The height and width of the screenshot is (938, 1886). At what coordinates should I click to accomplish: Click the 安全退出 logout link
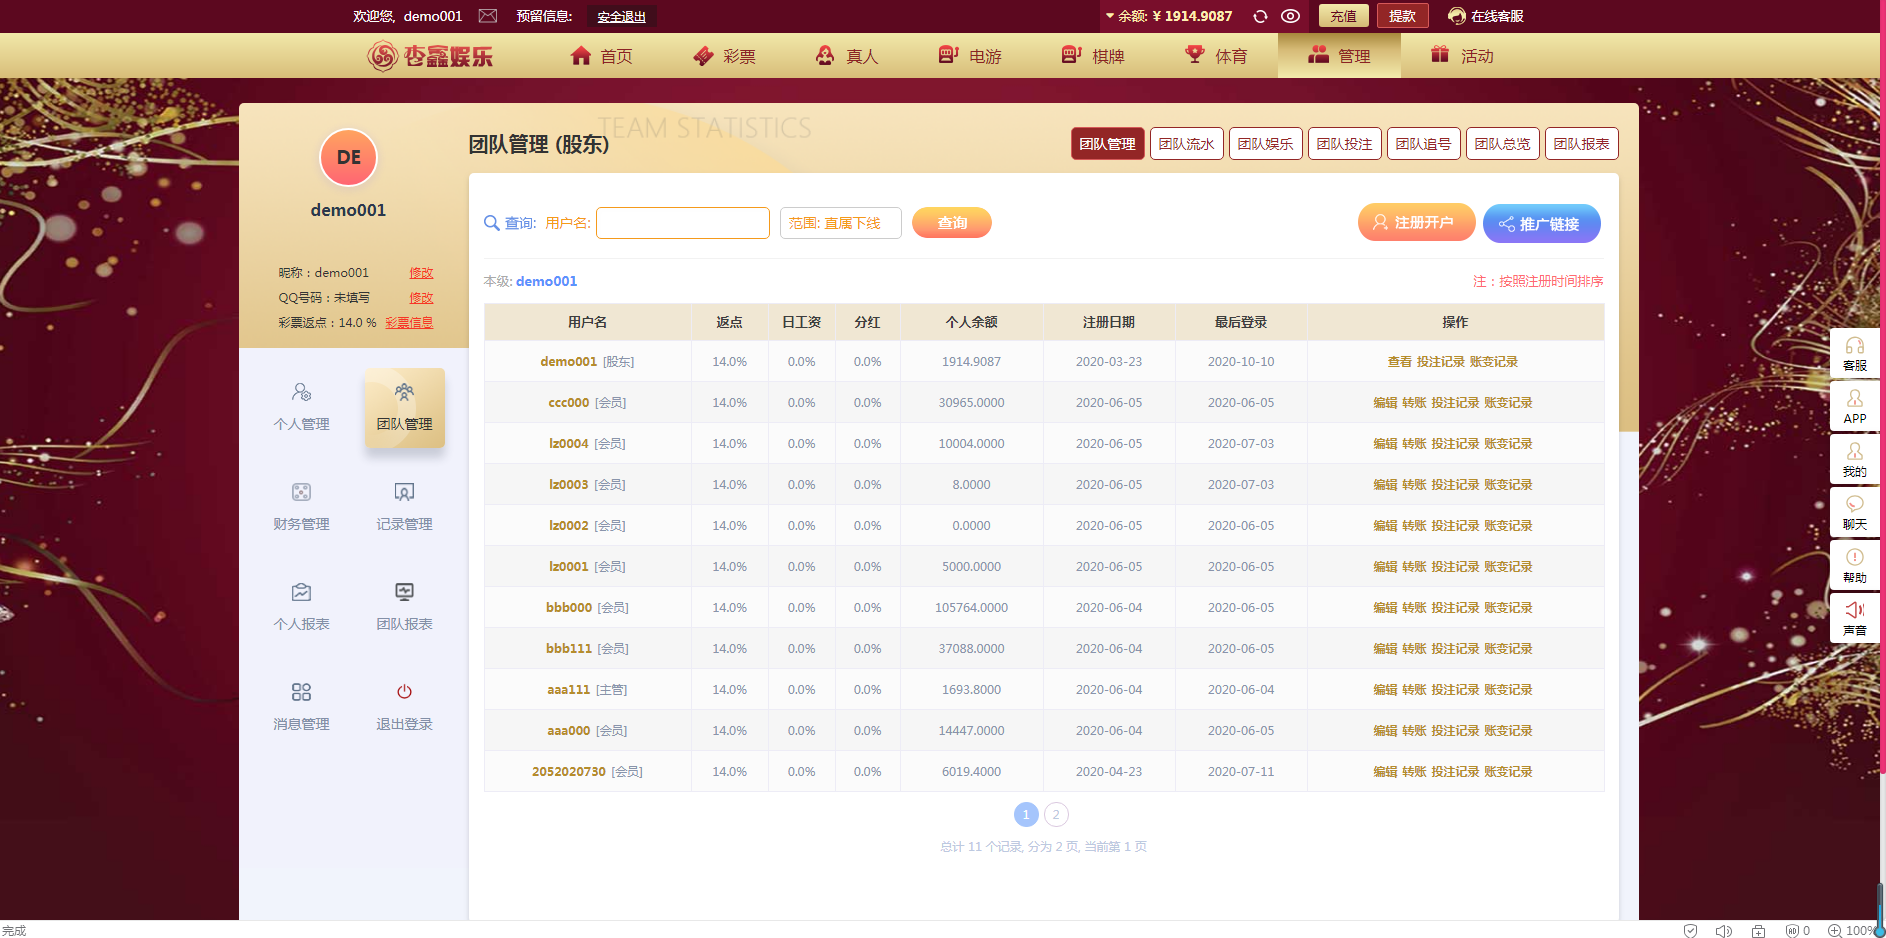pos(622,17)
